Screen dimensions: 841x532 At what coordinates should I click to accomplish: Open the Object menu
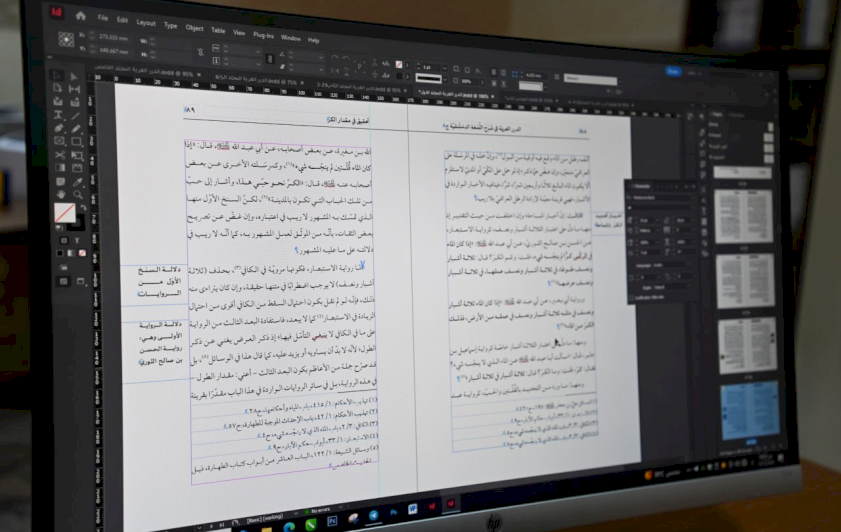tap(194, 28)
